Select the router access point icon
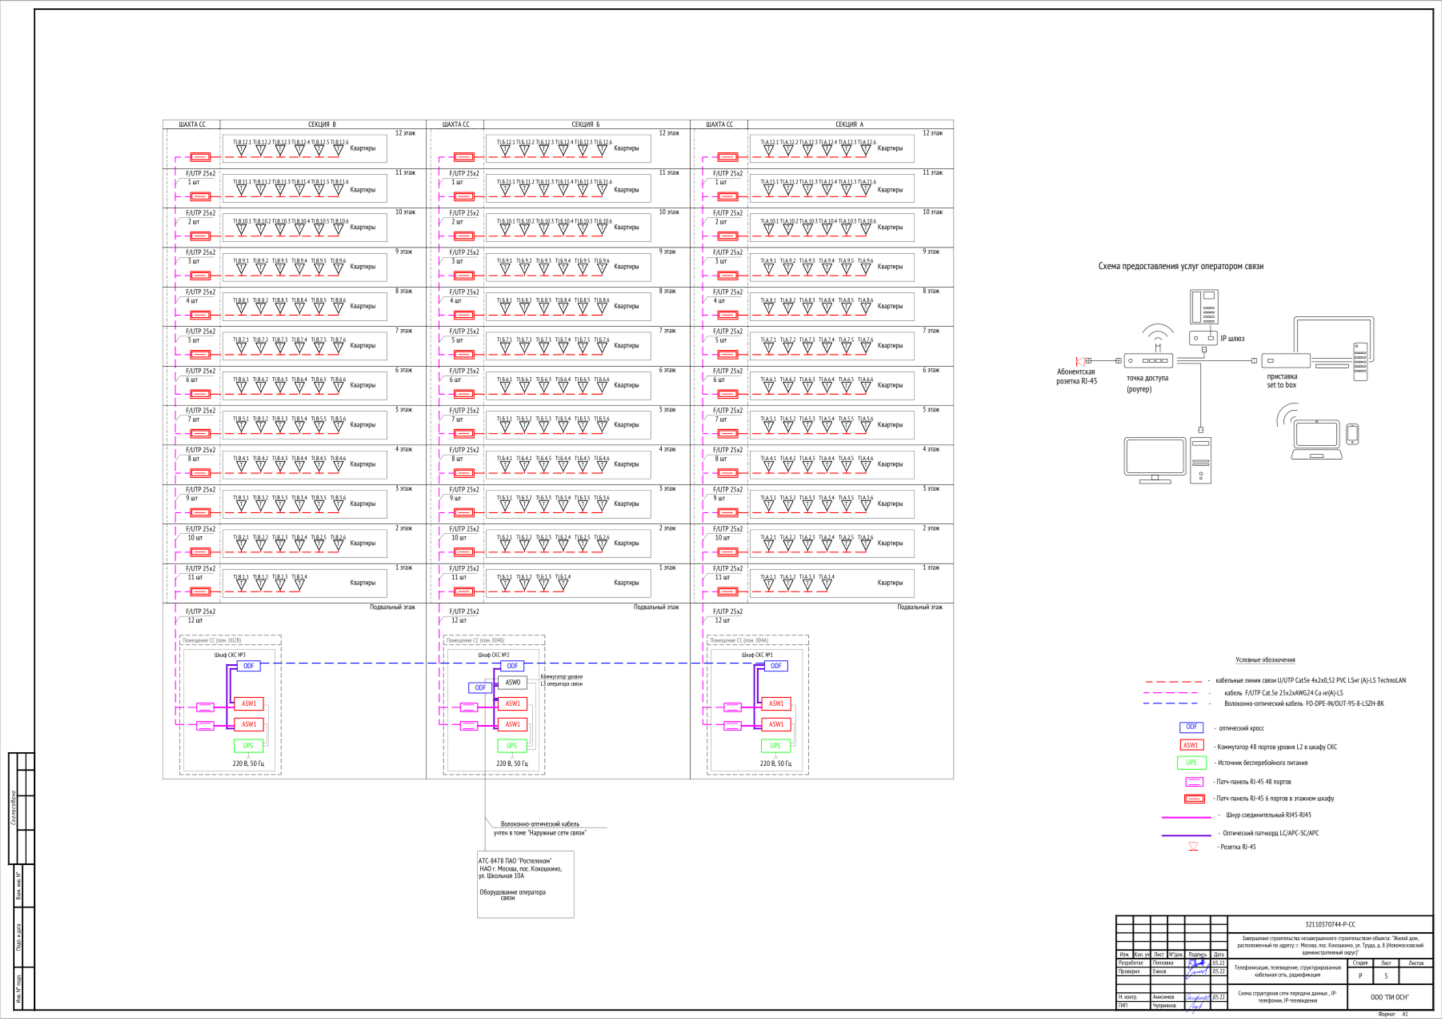The image size is (1442, 1019). tap(1148, 360)
